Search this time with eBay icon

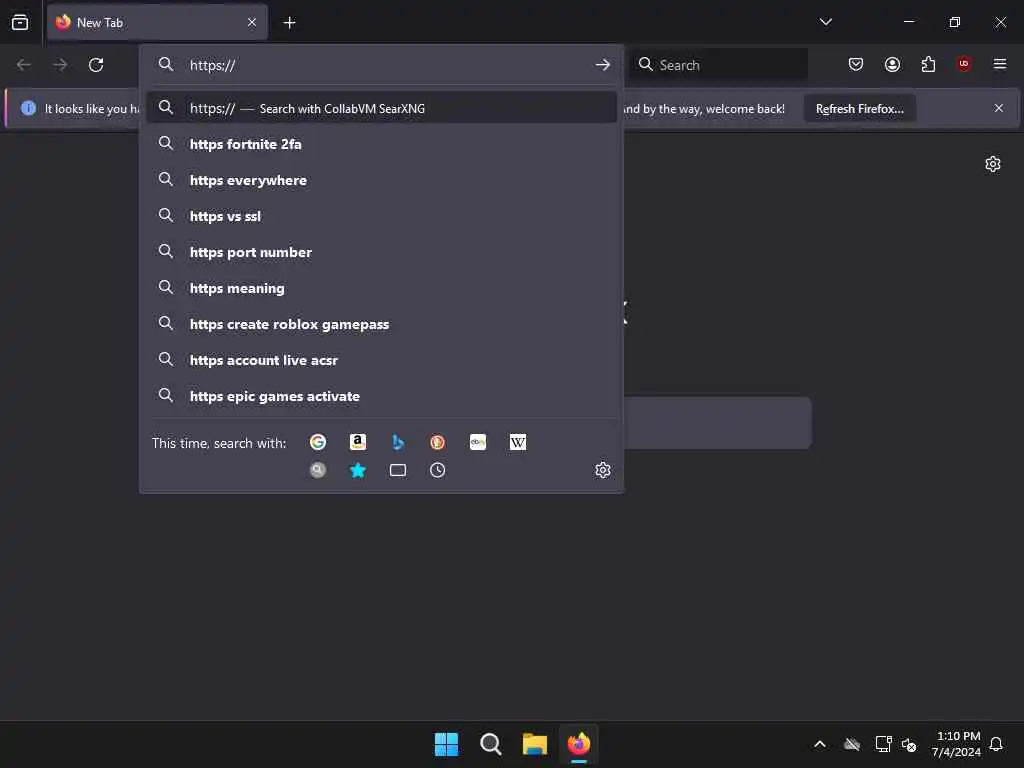(x=478, y=442)
